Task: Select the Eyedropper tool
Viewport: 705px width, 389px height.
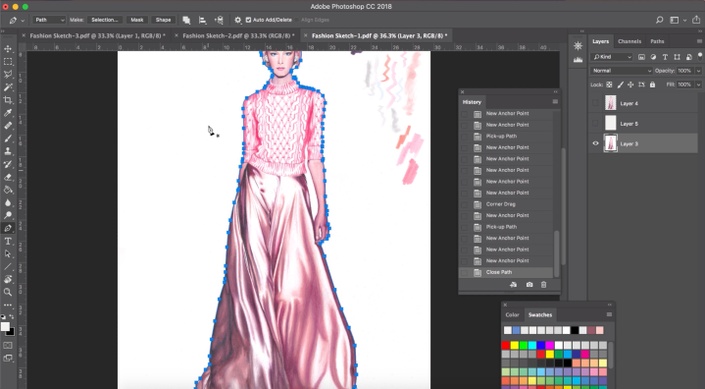Action: pyautogui.click(x=8, y=113)
